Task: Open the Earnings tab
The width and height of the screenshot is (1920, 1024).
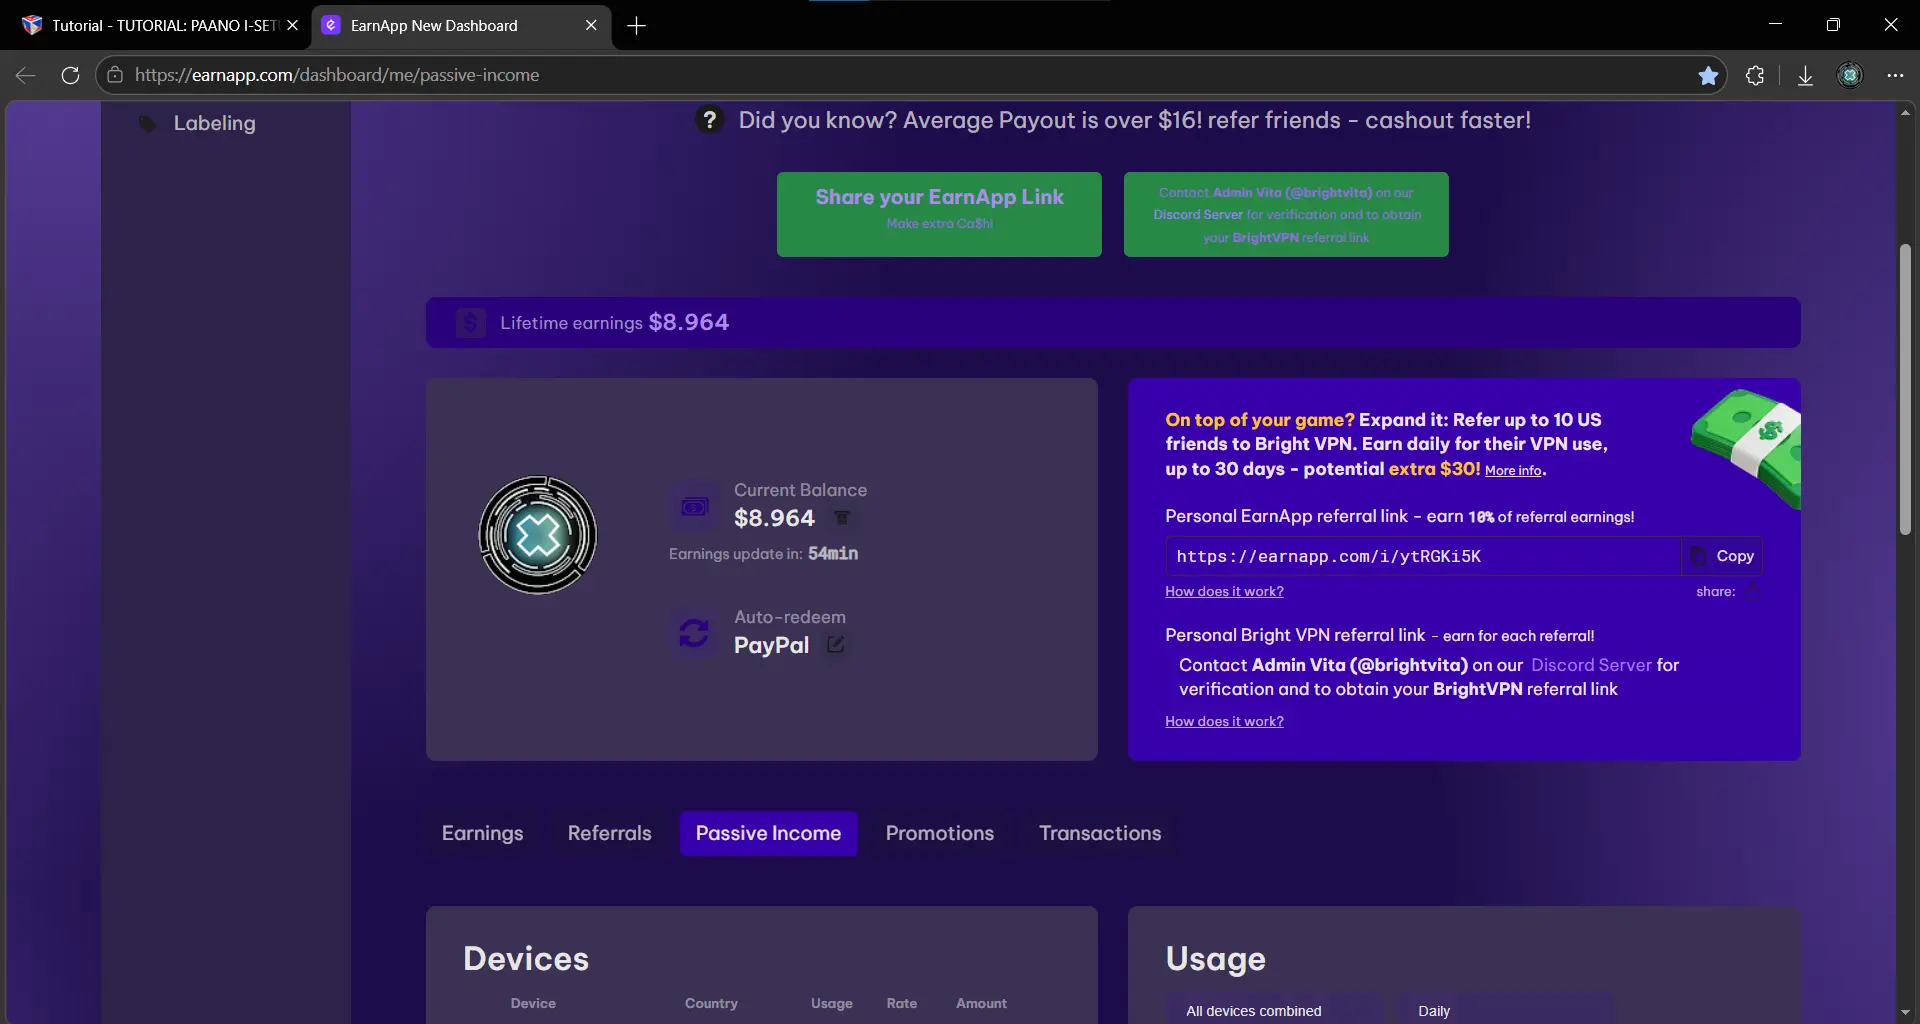Action: pos(483,833)
